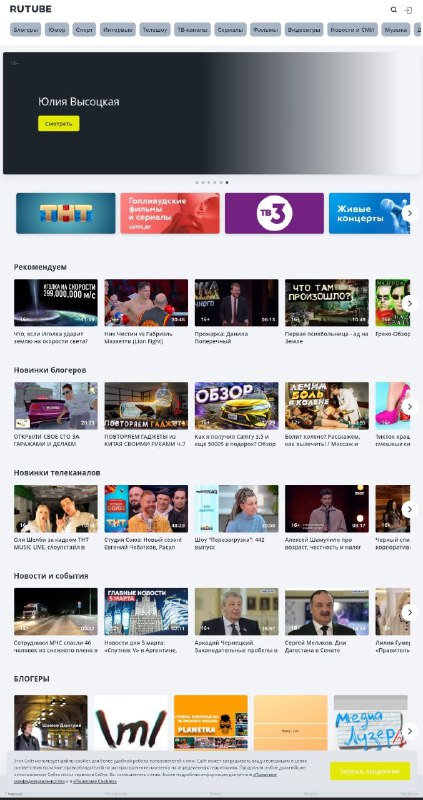Go to RUTUBE home logo
423x800 pixels.
pos(31,9)
